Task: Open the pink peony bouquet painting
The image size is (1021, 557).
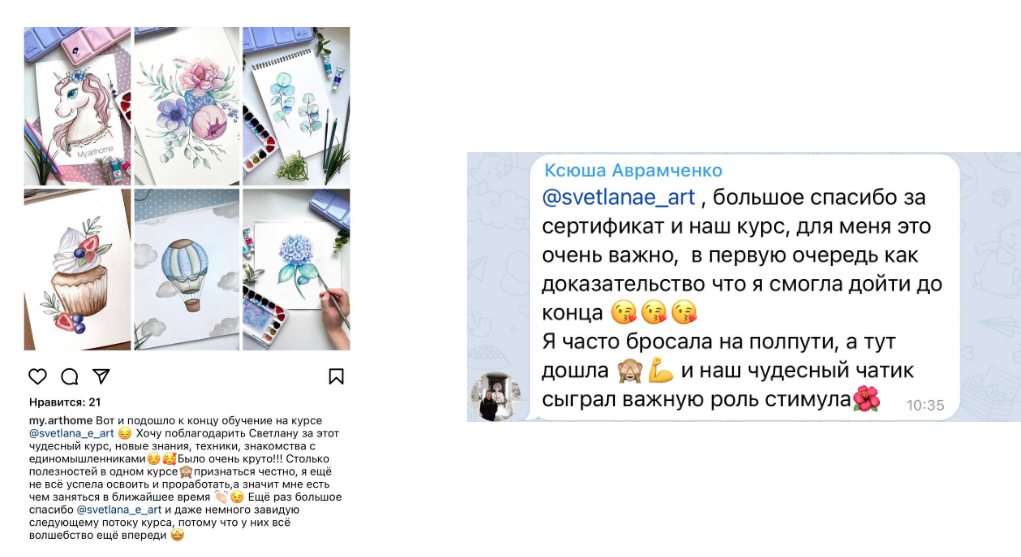Action: click(x=187, y=106)
